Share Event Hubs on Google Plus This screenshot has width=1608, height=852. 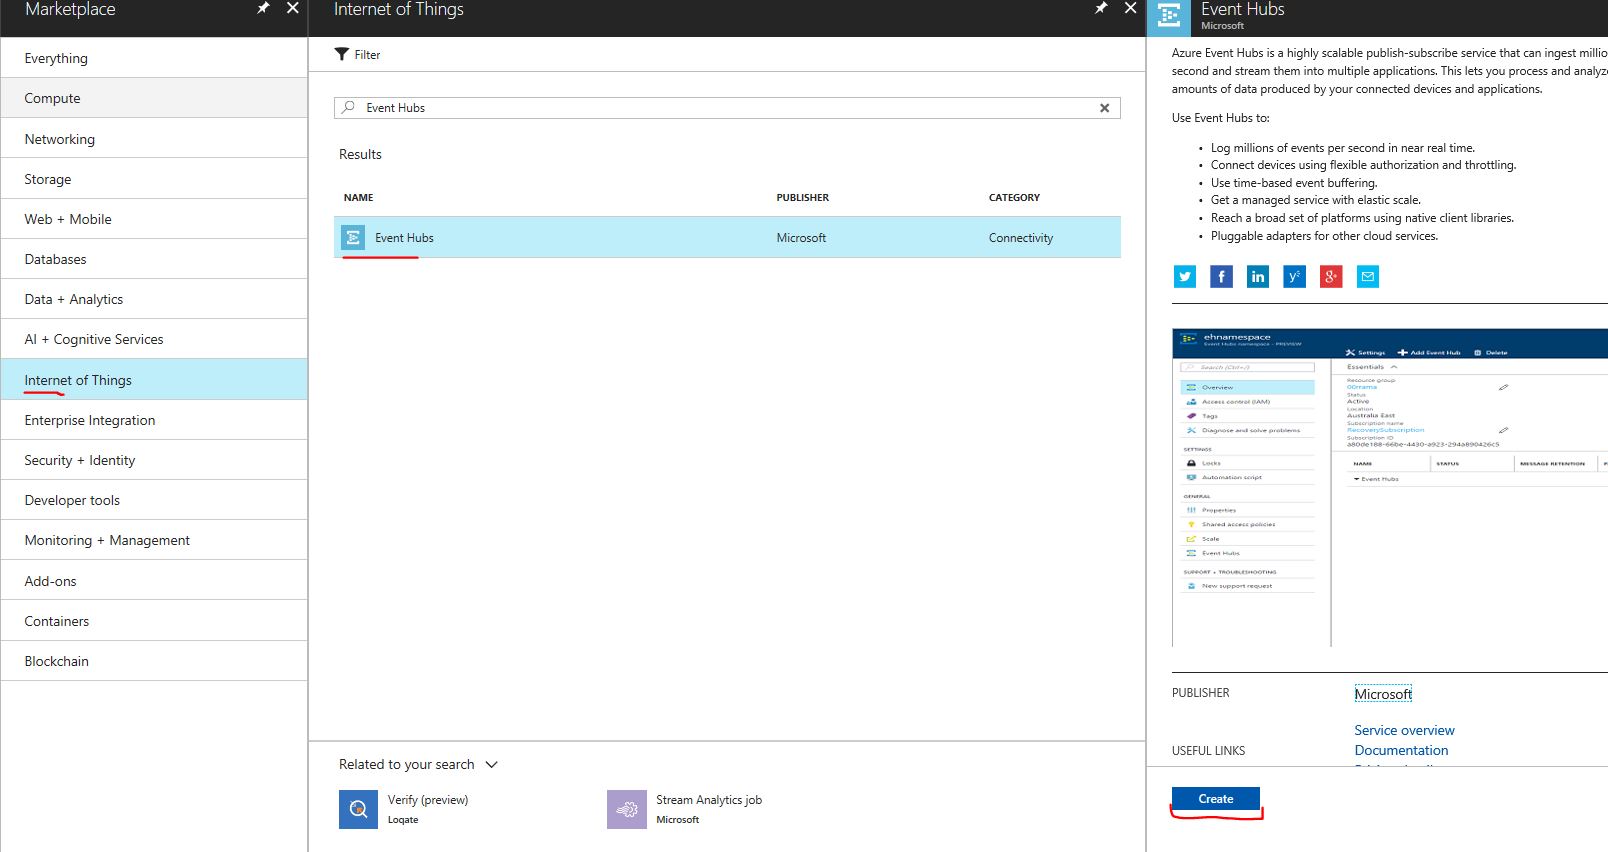(1331, 277)
